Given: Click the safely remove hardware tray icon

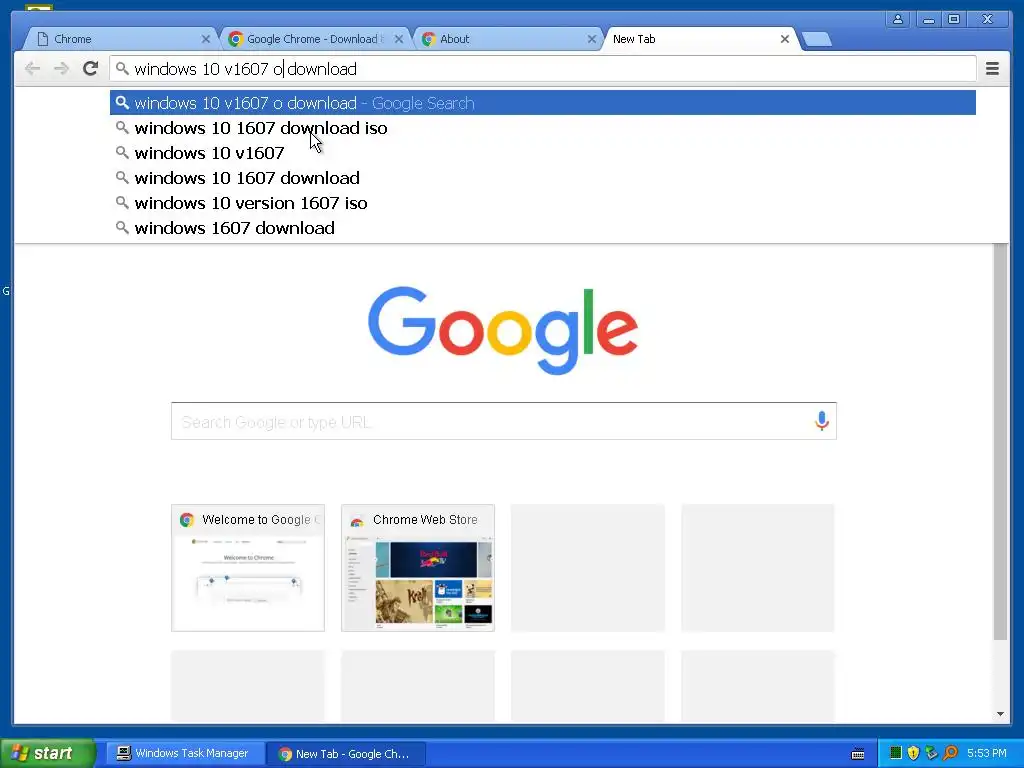Looking at the screenshot, I should pos(932,753).
